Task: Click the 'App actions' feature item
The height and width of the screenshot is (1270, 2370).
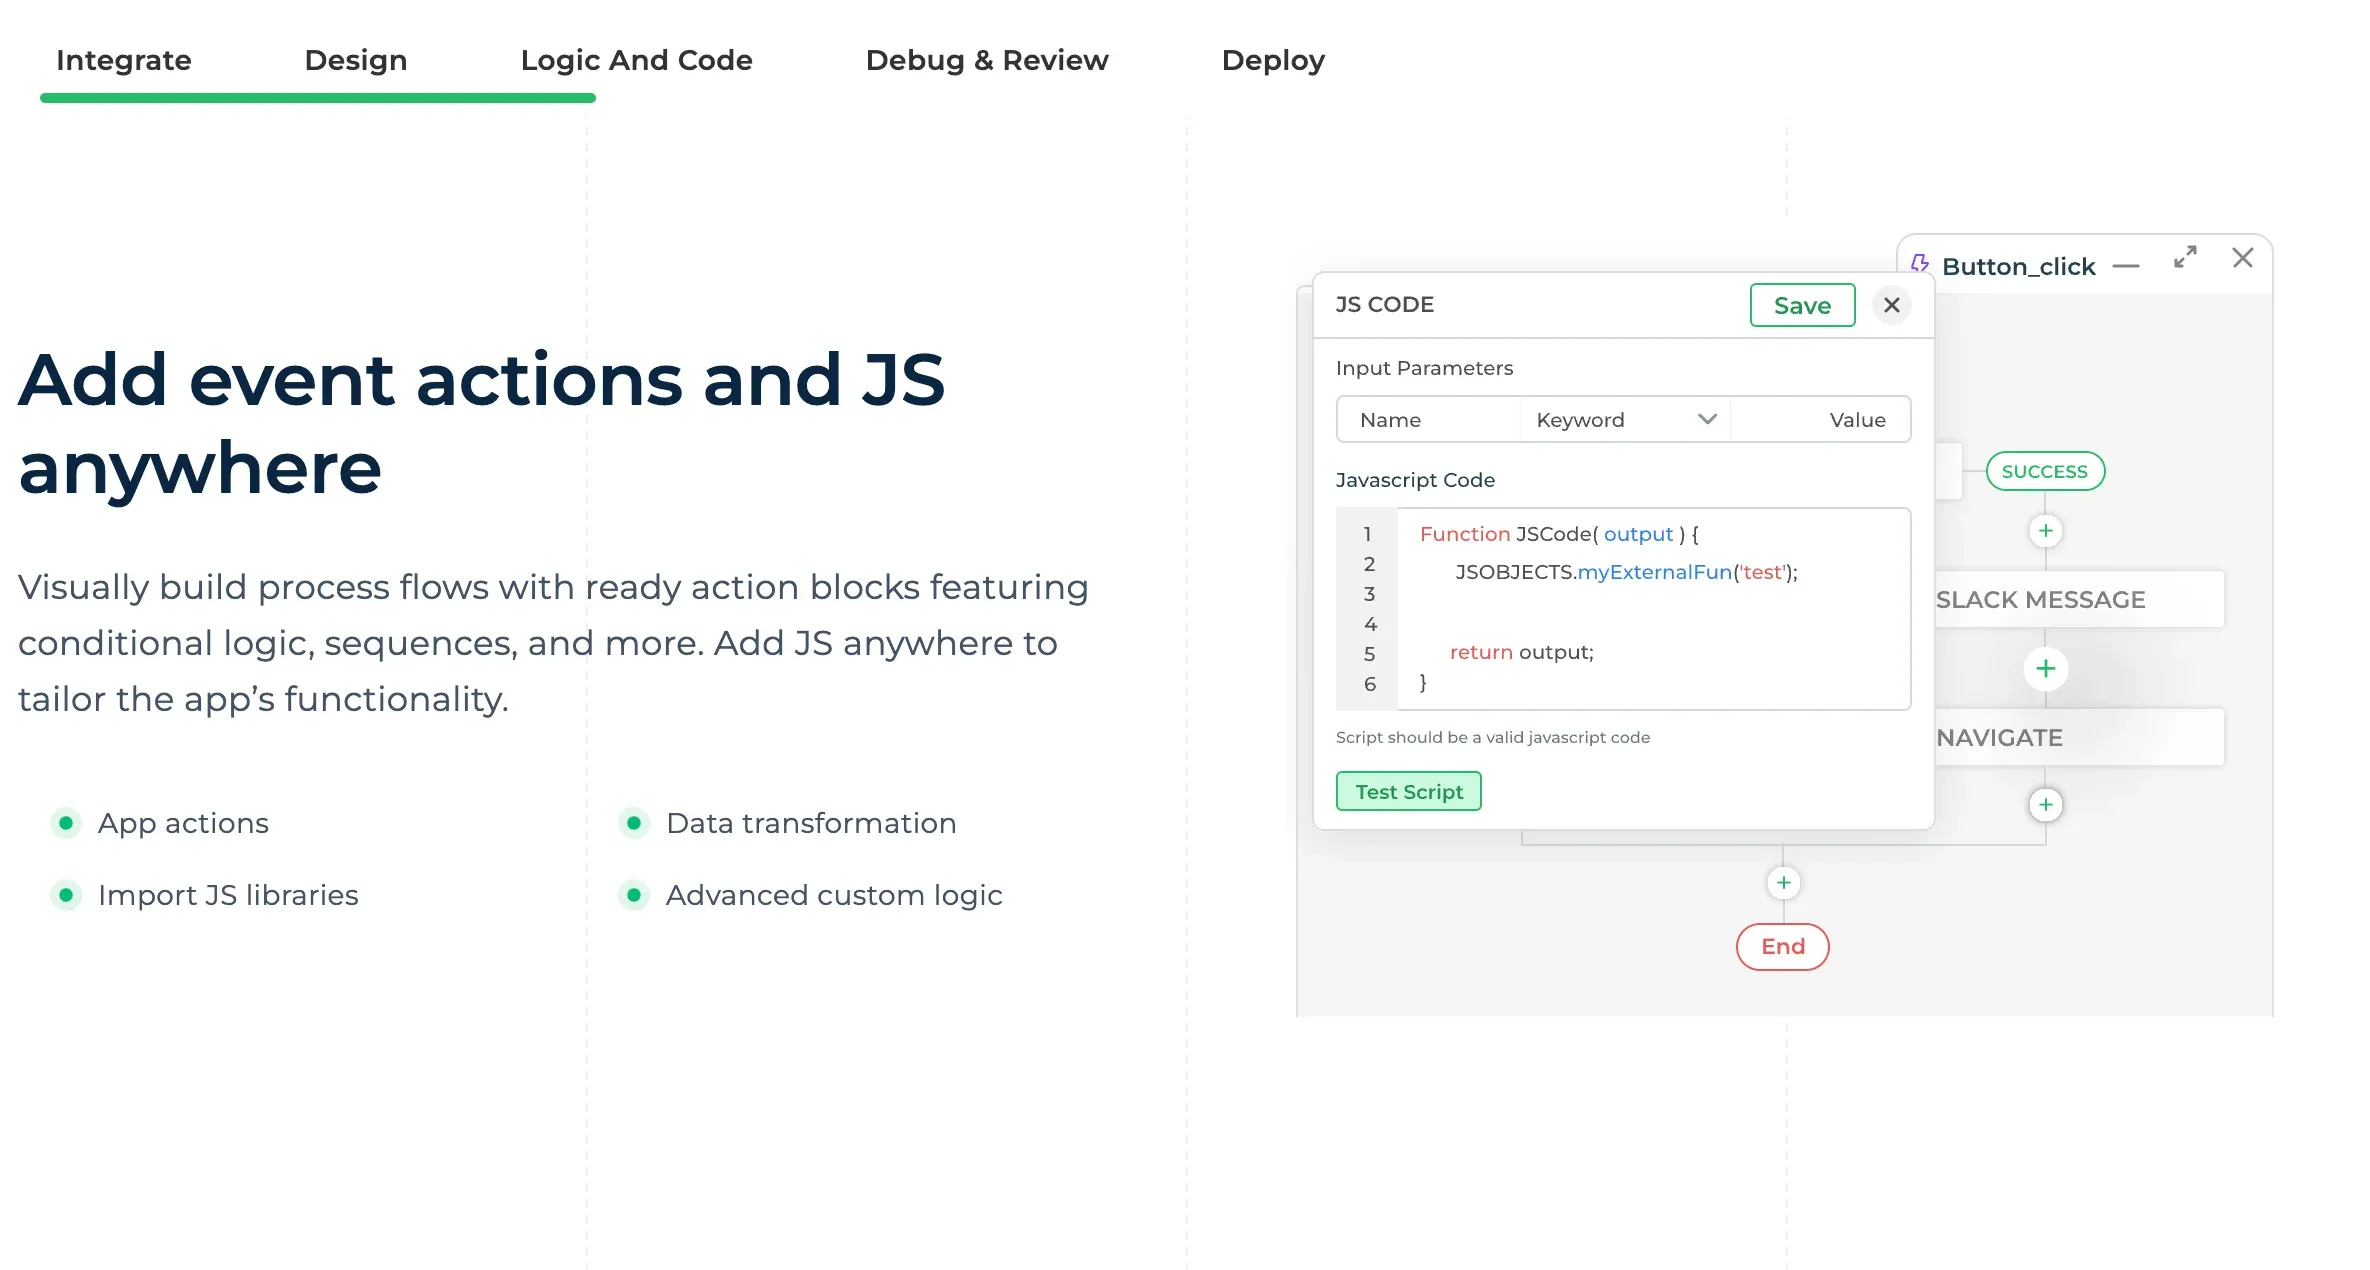Action: click(x=160, y=823)
